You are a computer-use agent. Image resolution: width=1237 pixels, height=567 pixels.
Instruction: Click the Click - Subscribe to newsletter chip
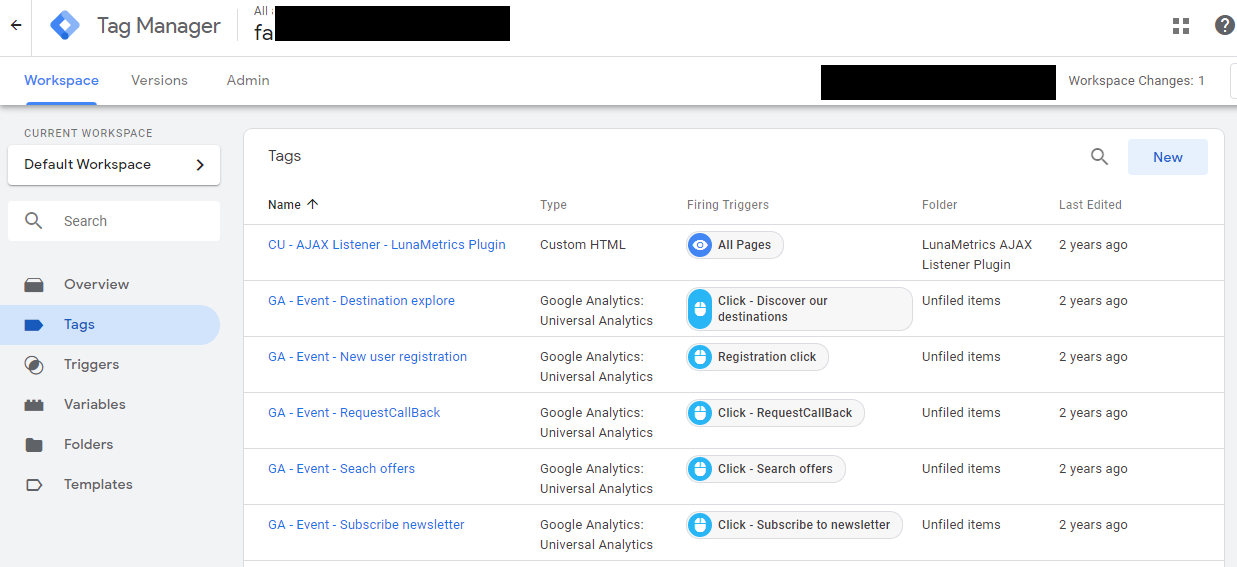(794, 525)
